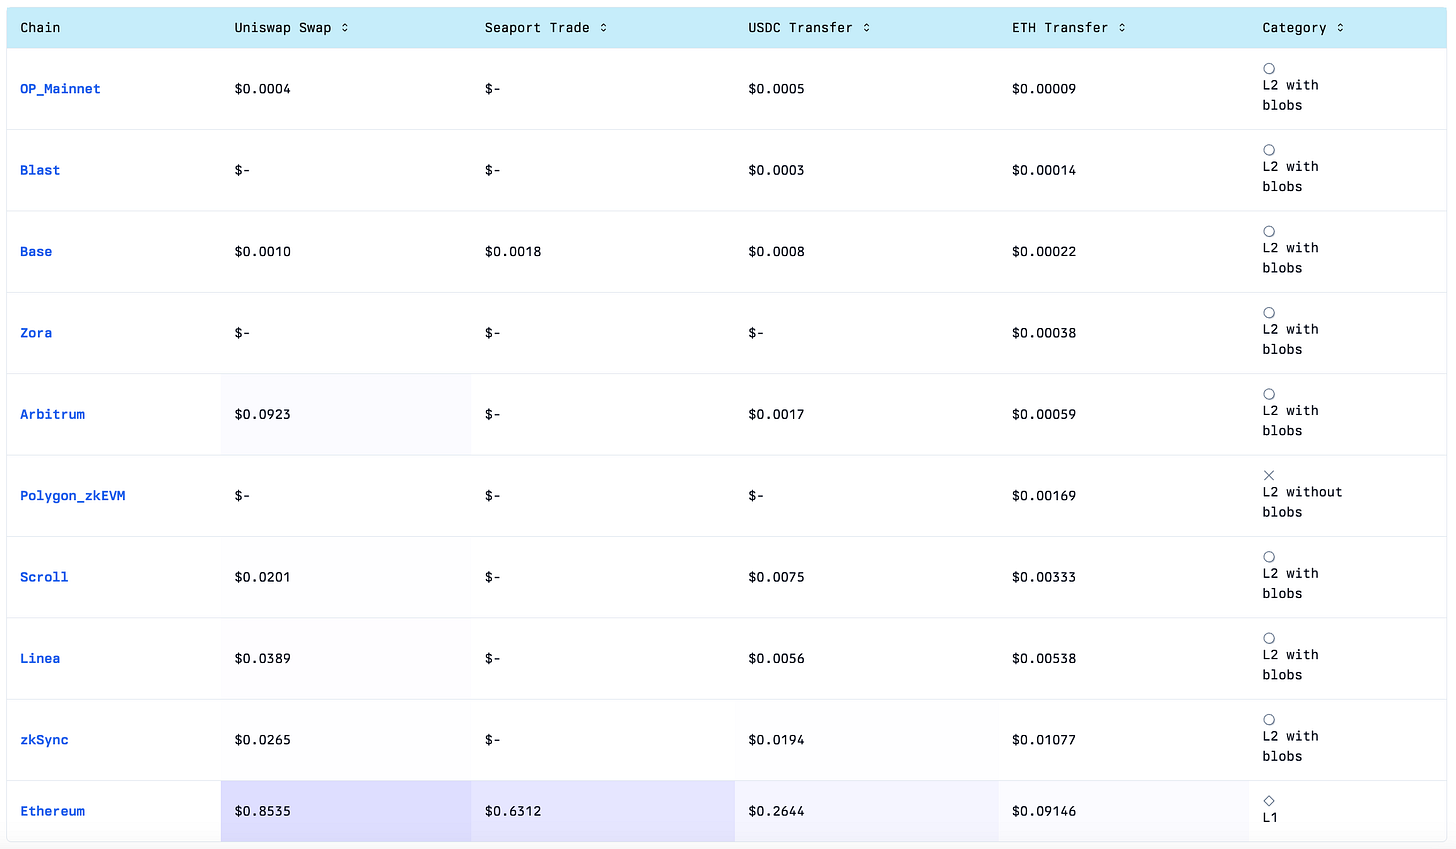1456x849 pixels.
Task: Select Base ETH Transfer value $0.00022
Action: click(1044, 251)
